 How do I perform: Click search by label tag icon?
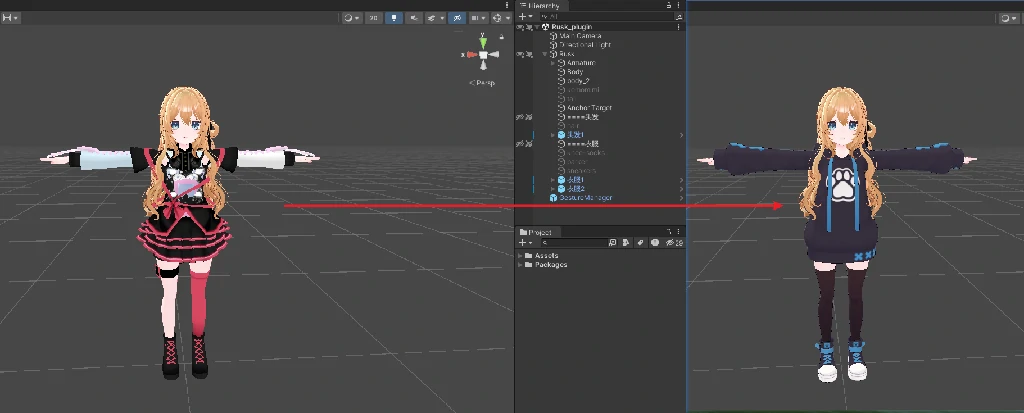point(639,243)
